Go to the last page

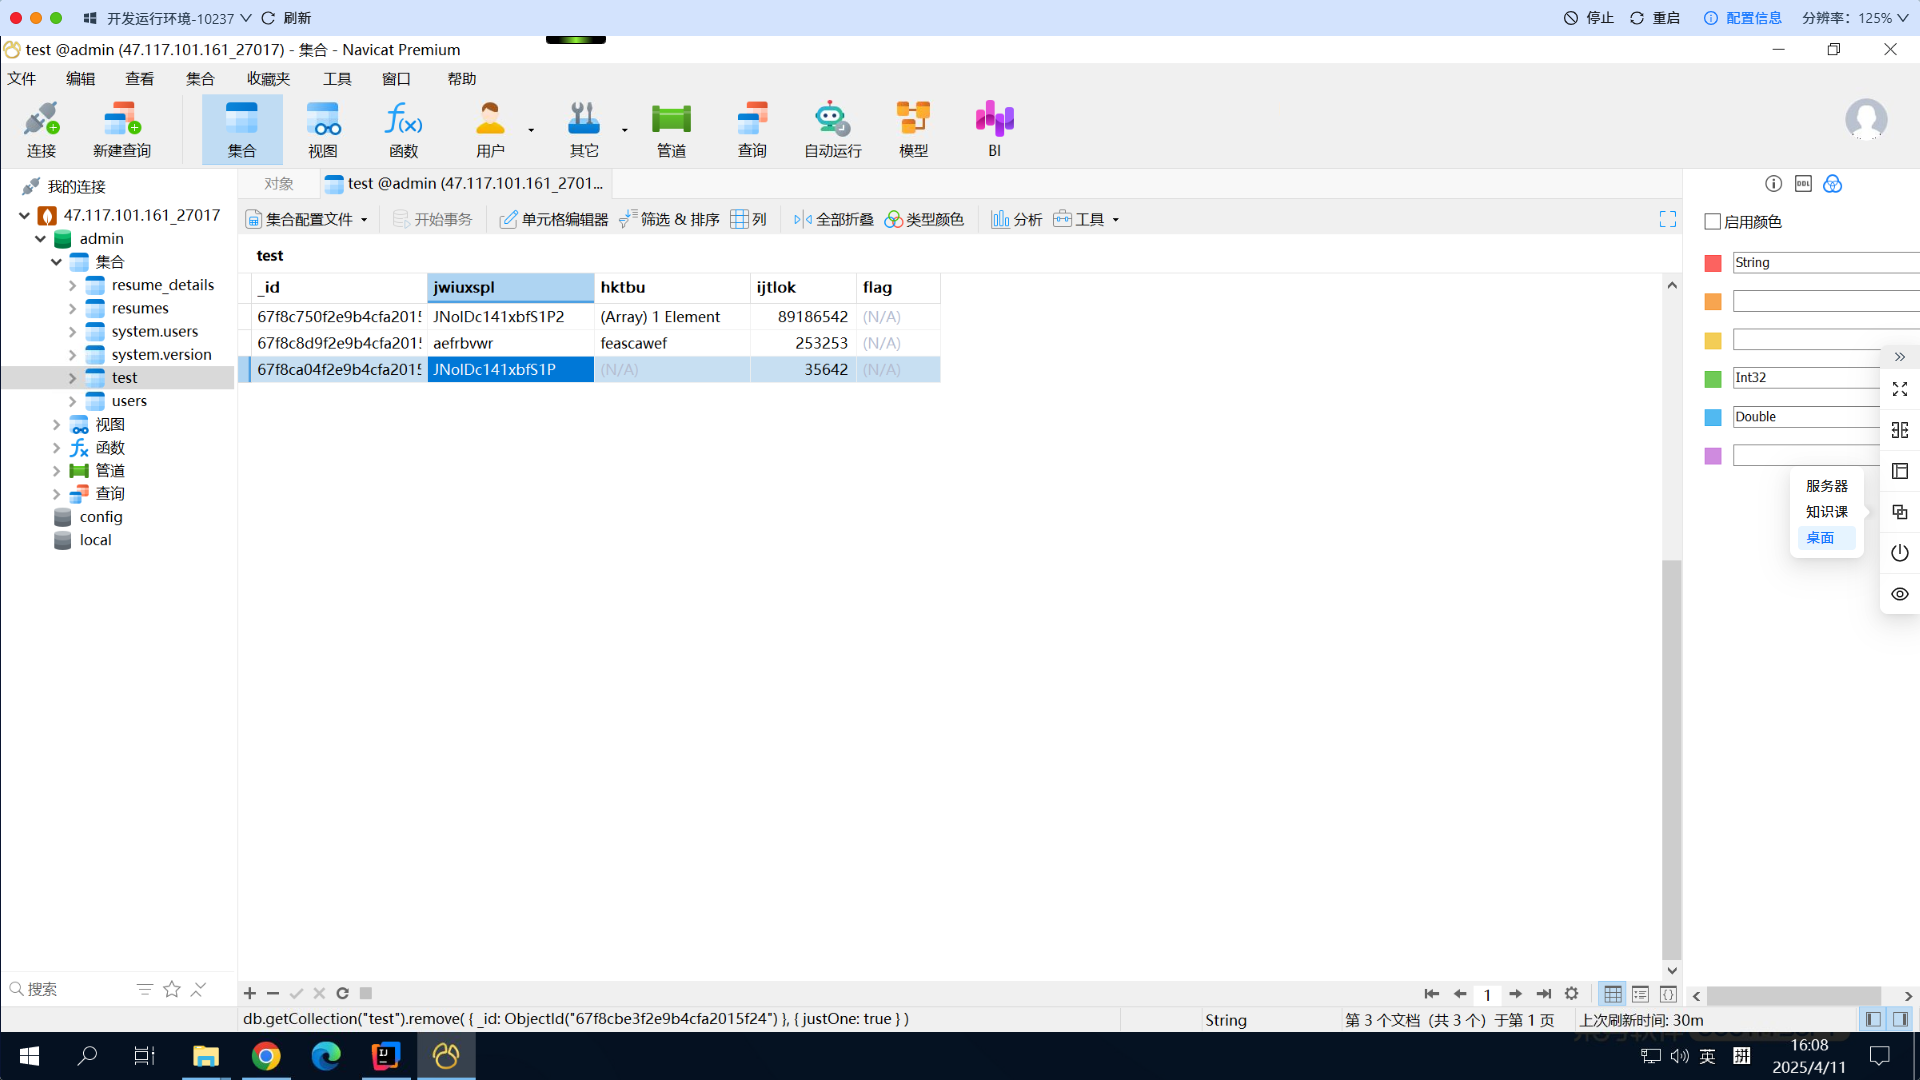pyautogui.click(x=1544, y=994)
